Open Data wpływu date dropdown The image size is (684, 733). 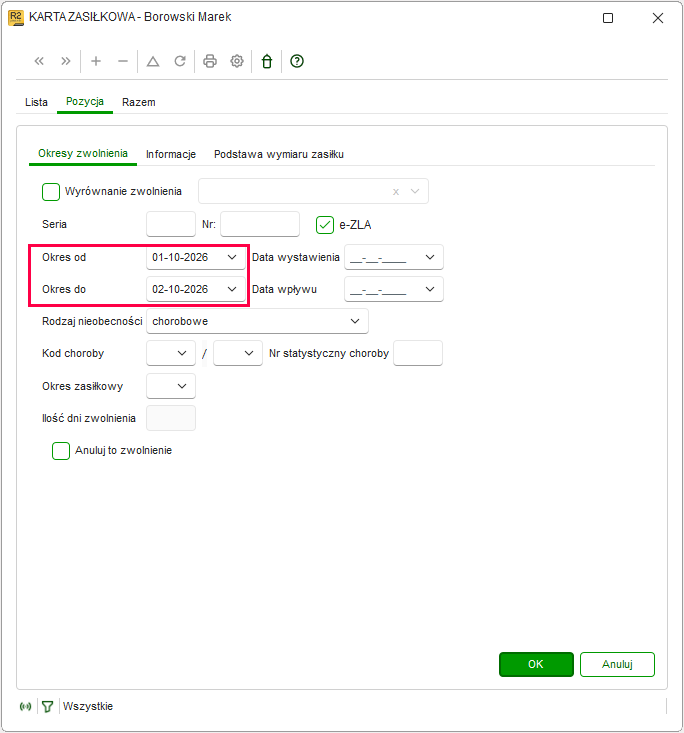click(430, 289)
